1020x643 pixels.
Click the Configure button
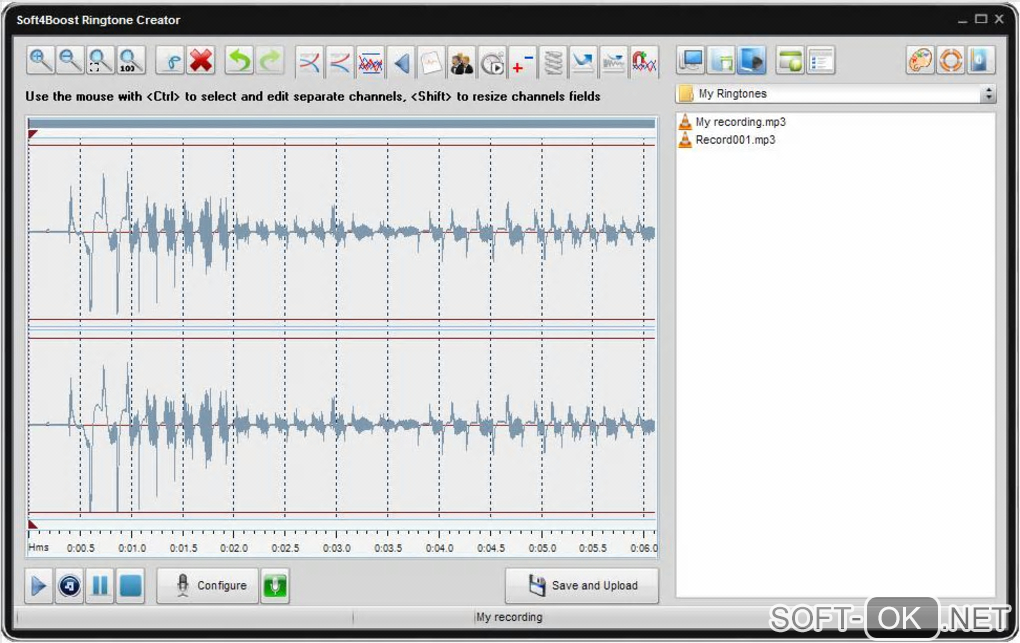(208, 585)
